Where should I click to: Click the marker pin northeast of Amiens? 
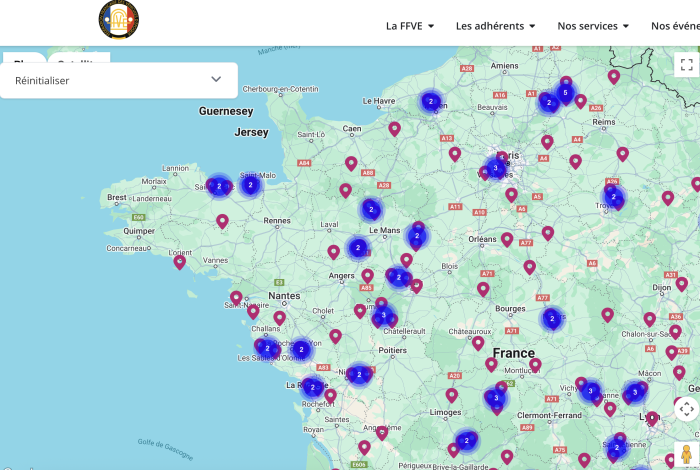pyautogui.click(x=614, y=76)
